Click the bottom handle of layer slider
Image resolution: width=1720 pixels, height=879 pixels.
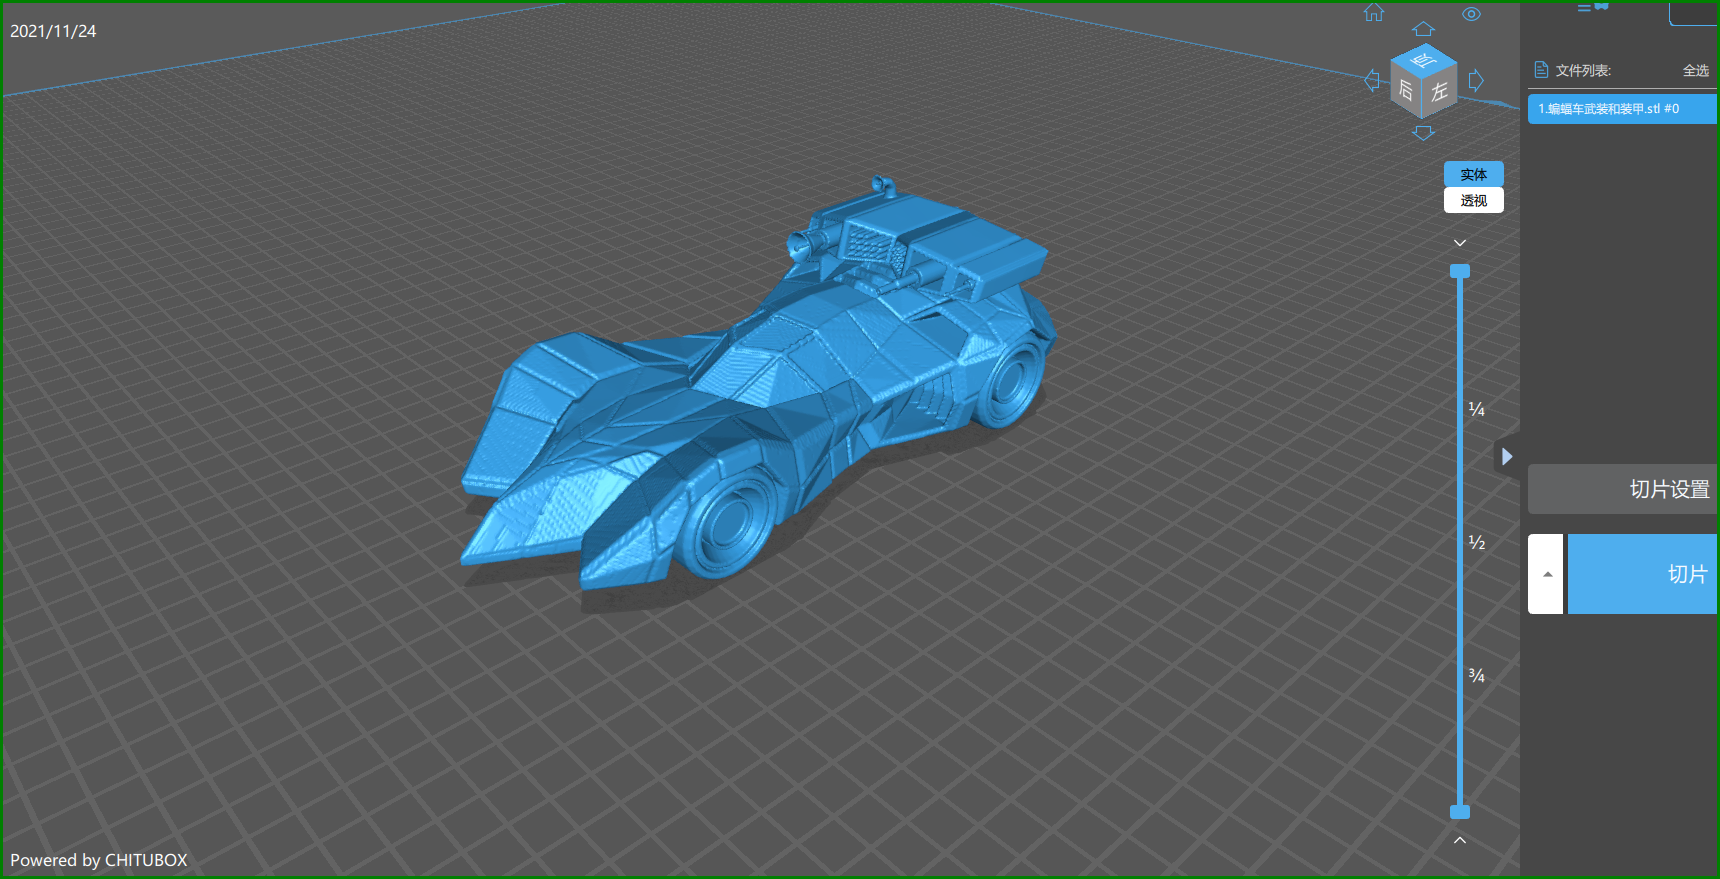tap(1460, 812)
